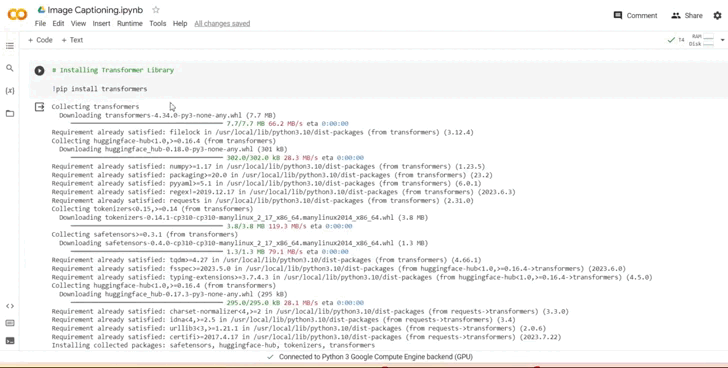The width and height of the screenshot is (728, 368).
Task: Click the !pip install transformers code line
Action: (x=100, y=89)
